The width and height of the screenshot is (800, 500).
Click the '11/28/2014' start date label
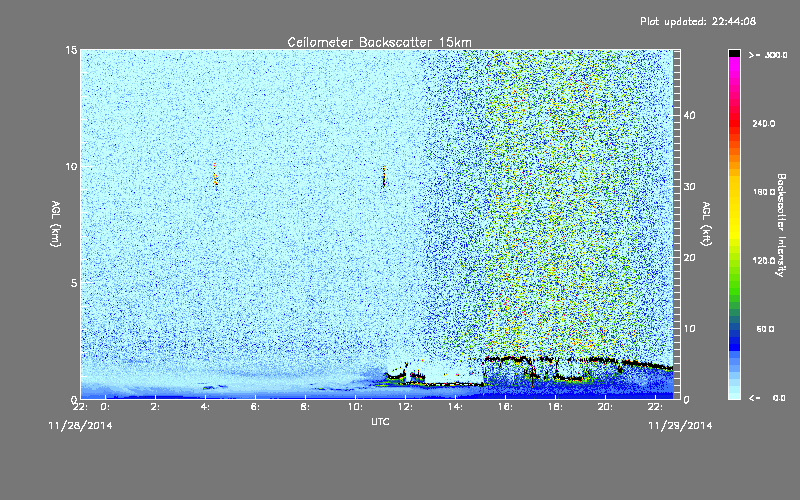coord(81,426)
